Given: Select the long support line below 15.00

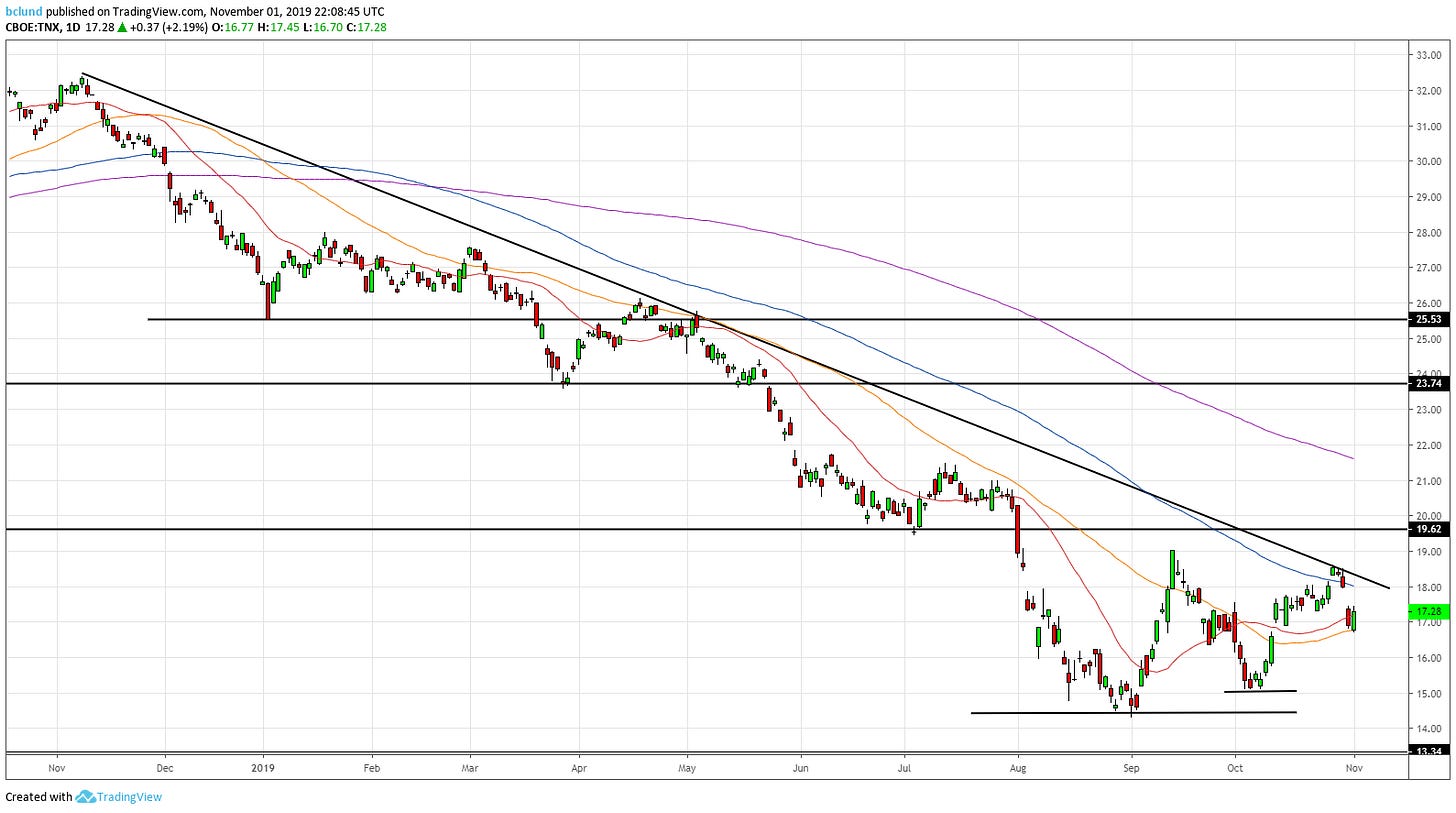Looking at the screenshot, I should coord(1132,712).
